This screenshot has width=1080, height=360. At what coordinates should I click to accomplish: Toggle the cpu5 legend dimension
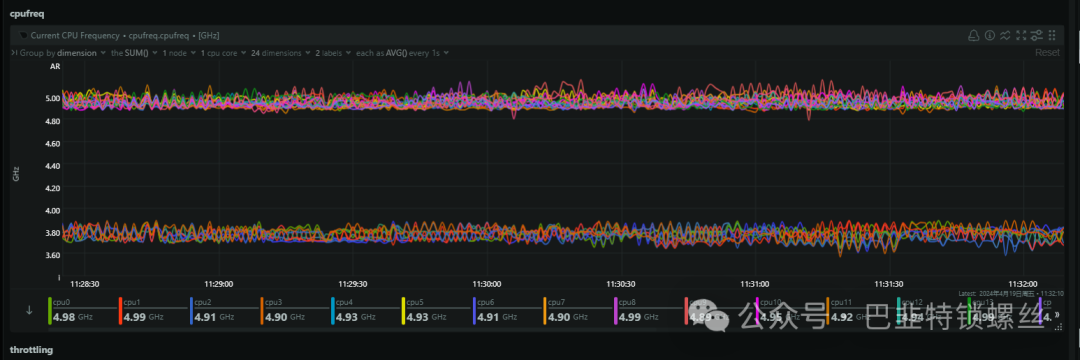[436, 310]
